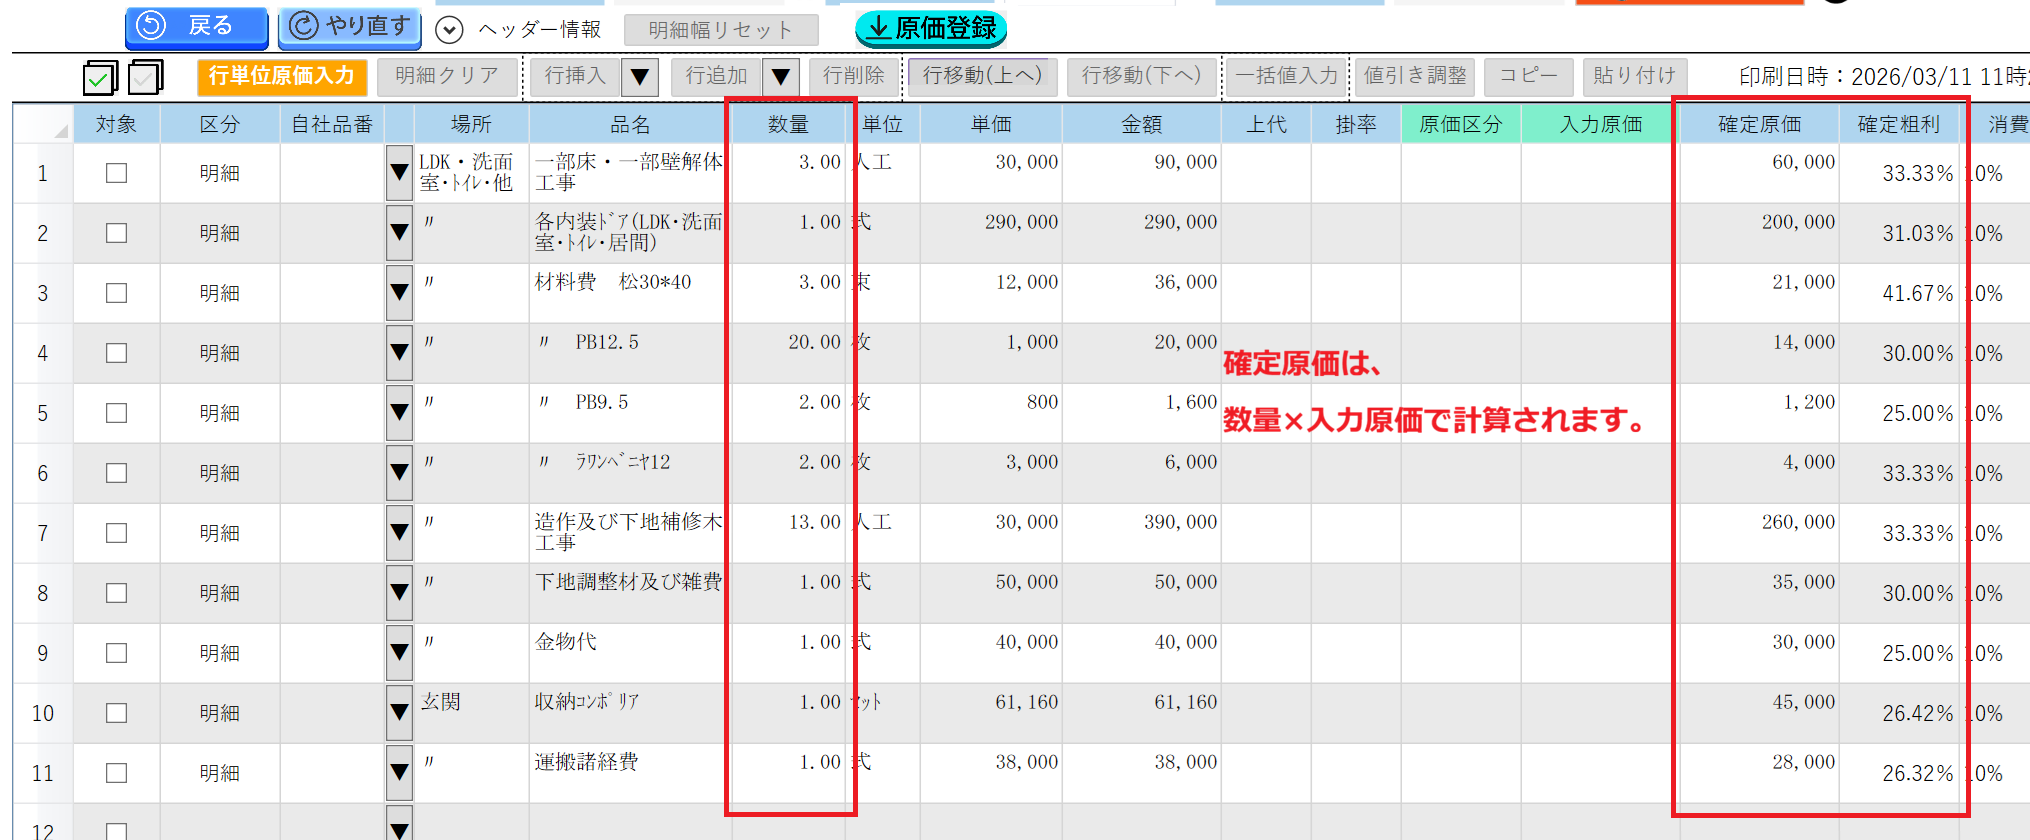The width and height of the screenshot is (2030, 840).
Task: Enable the 対象 checkbox on row 10
Action: tap(117, 713)
